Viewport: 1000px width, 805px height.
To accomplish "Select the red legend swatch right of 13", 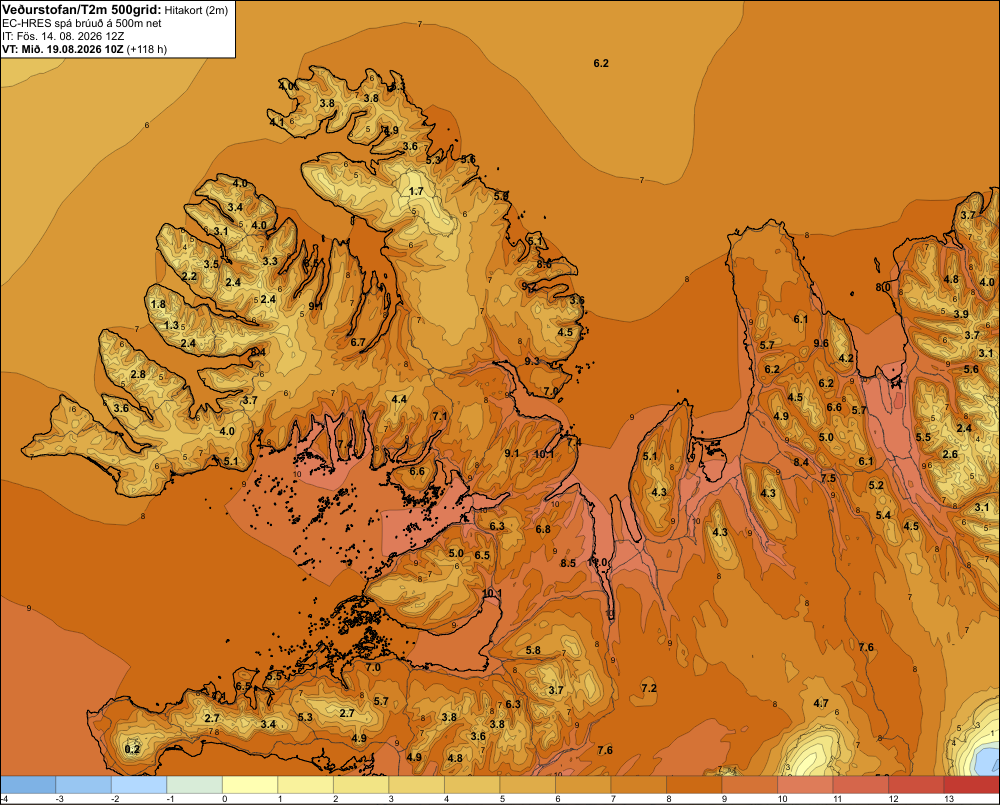I will (x=971, y=785).
